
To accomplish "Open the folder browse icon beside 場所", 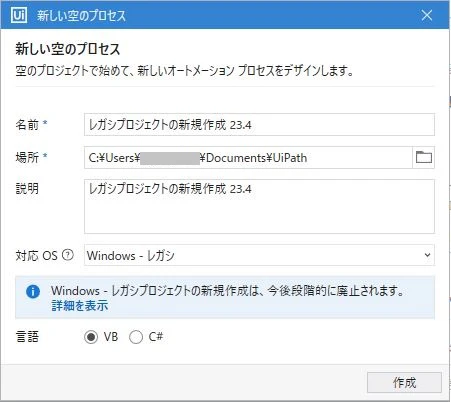I will [424, 157].
